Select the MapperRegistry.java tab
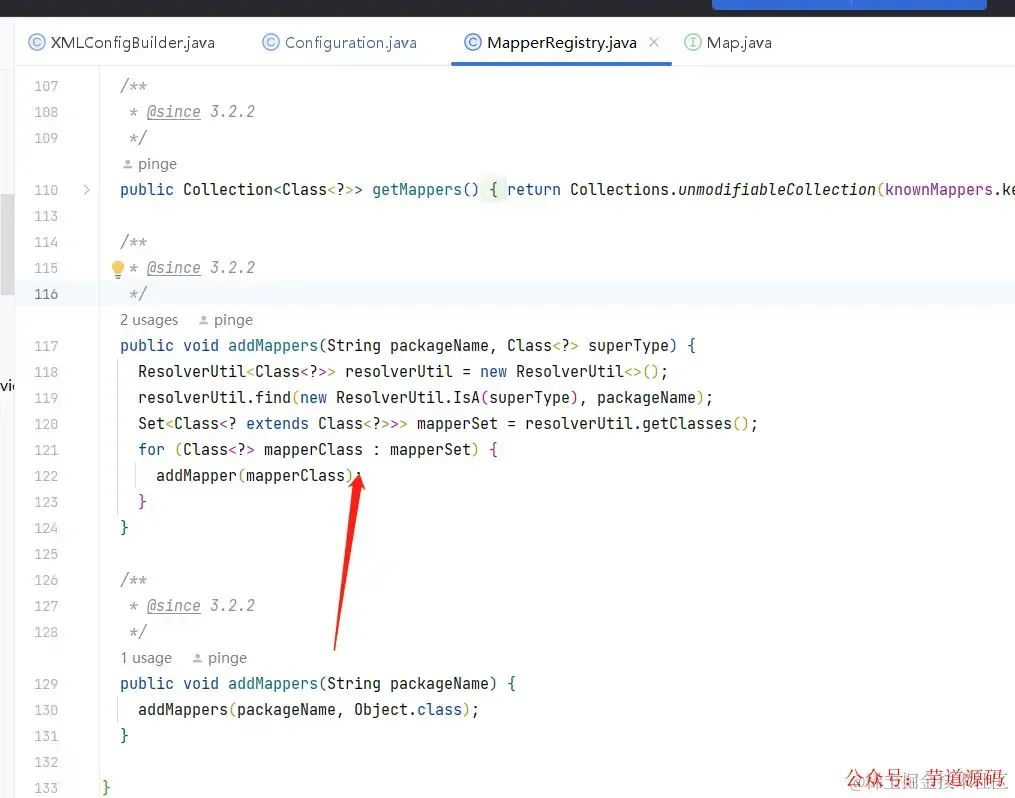The image size is (1015, 798). (x=561, y=43)
